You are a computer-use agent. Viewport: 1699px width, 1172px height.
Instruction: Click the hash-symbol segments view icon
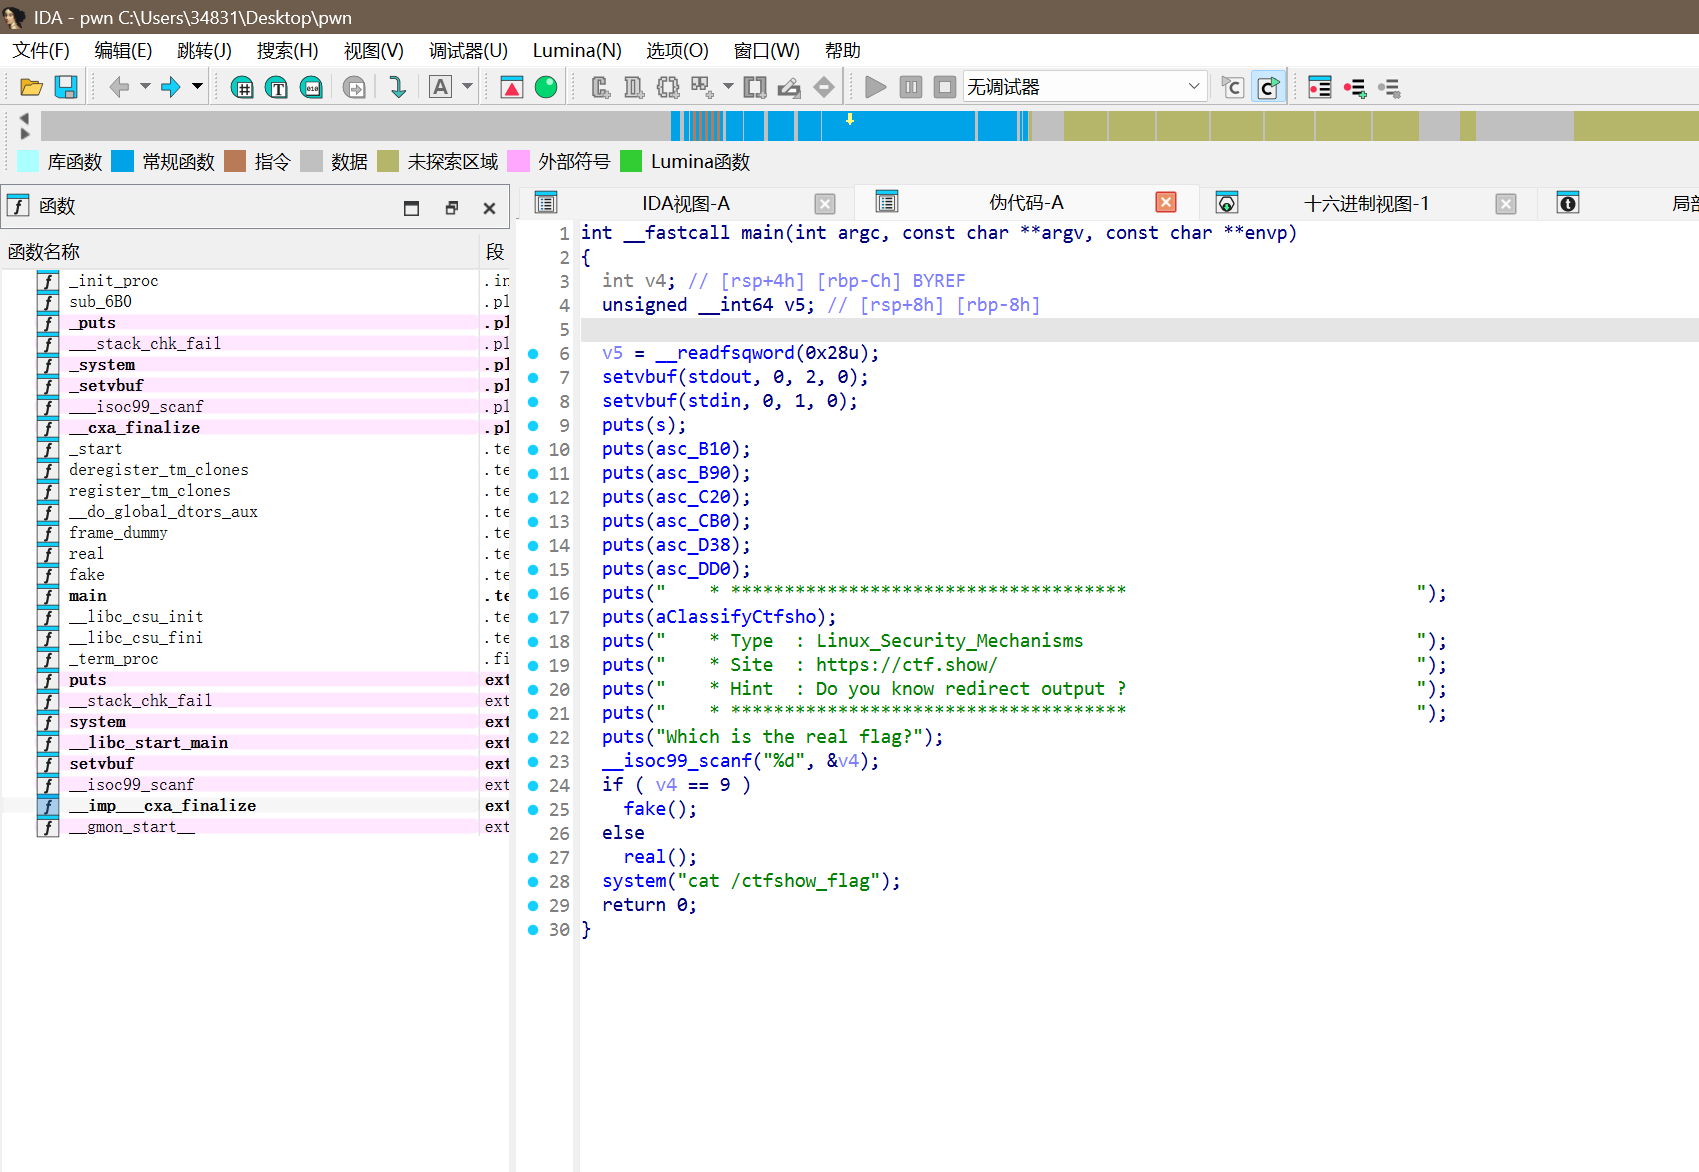(x=242, y=88)
